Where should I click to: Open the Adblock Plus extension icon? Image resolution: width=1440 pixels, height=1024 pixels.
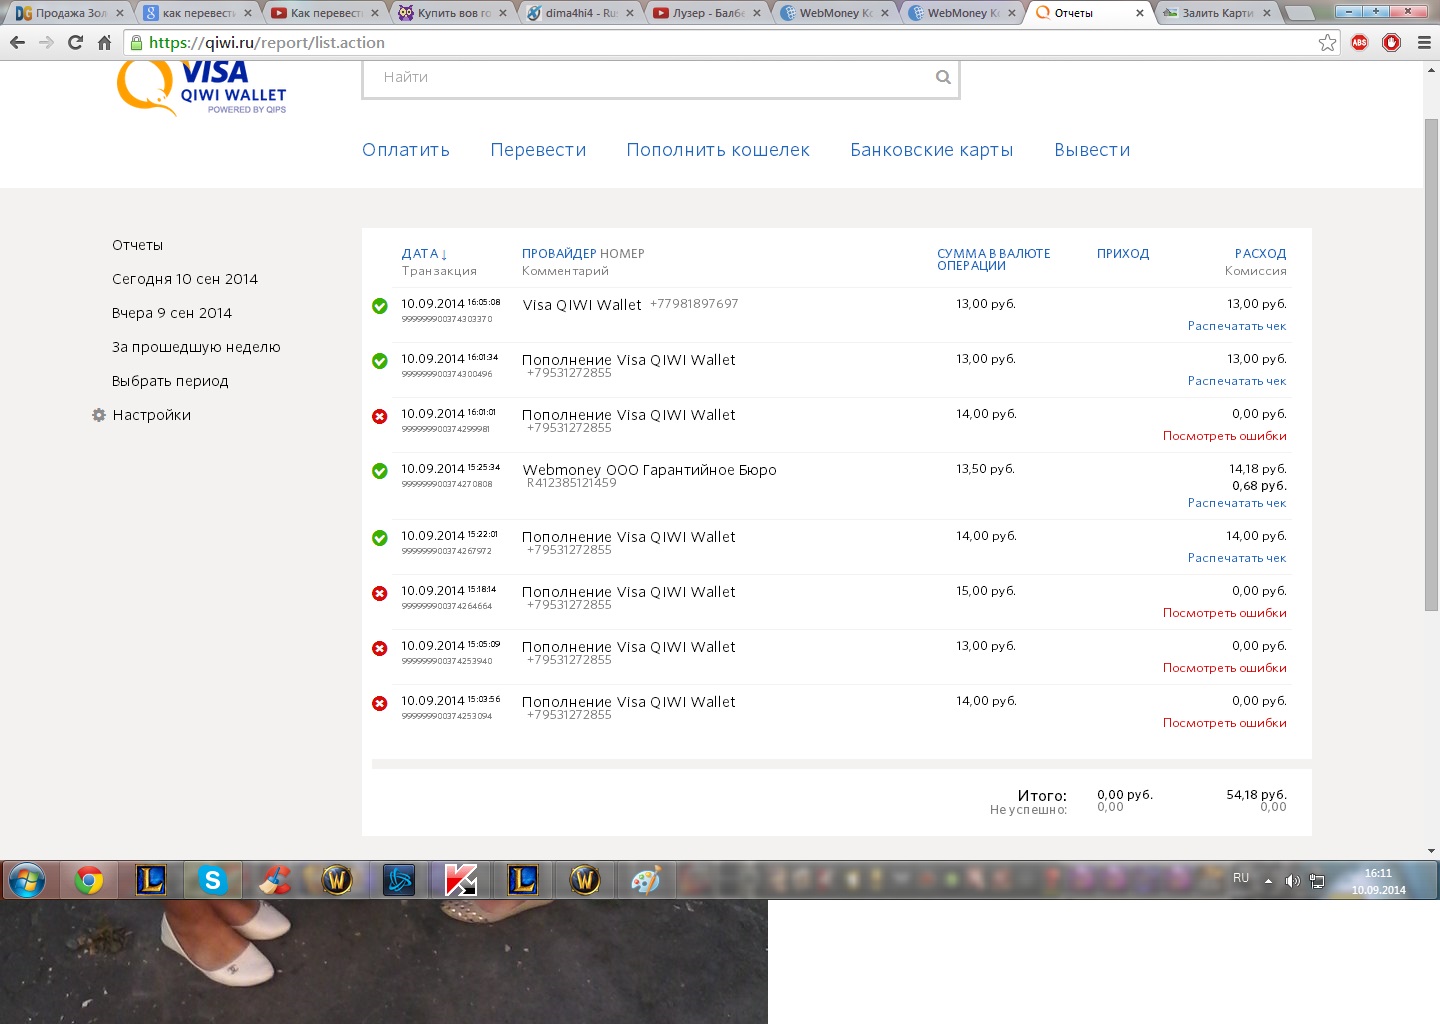(1359, 43)
